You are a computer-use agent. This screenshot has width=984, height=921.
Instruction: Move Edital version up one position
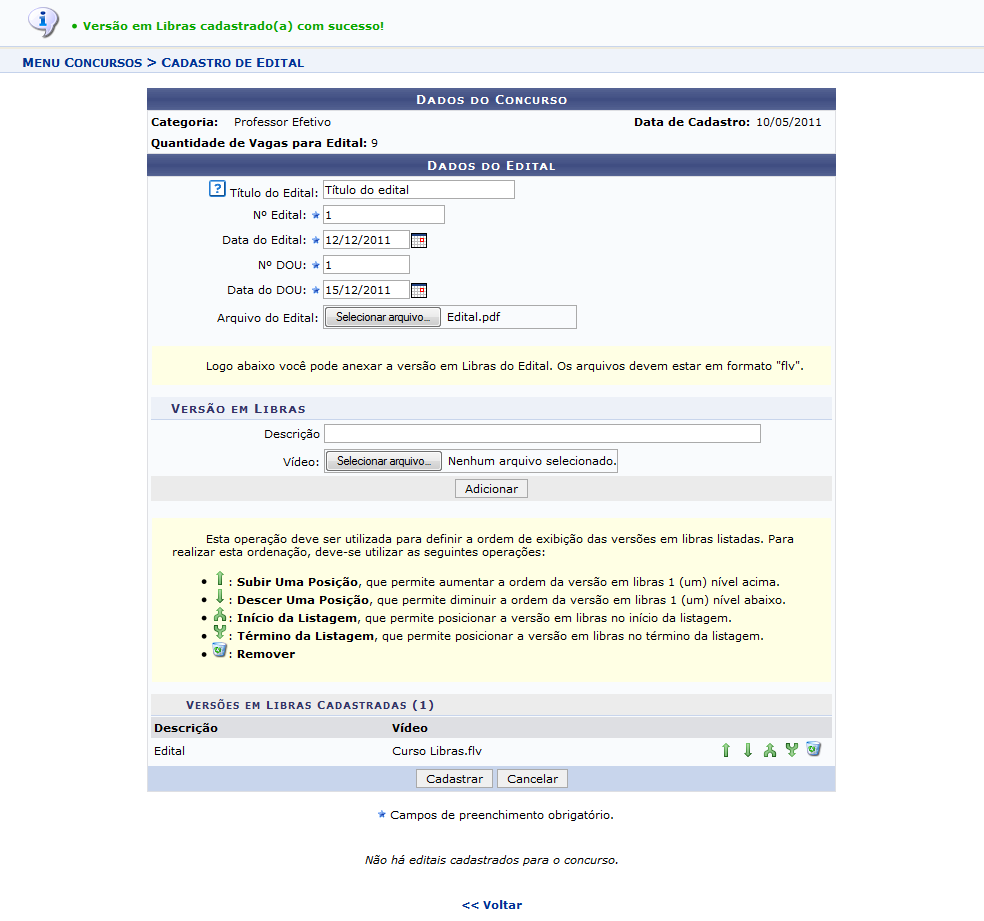[726, 750]
